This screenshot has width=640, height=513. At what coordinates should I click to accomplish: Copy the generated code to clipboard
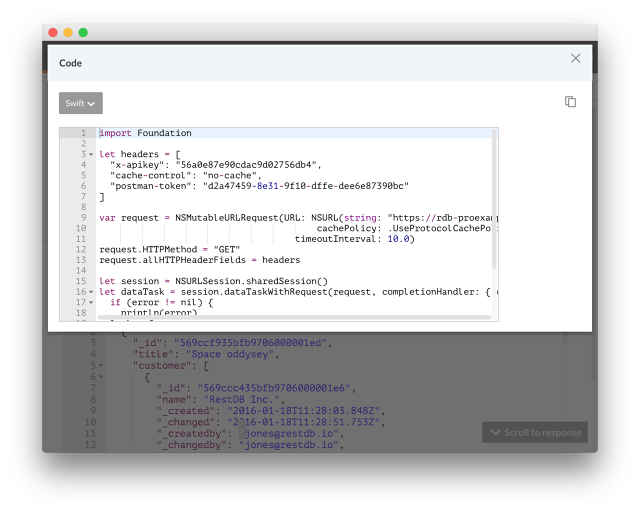pos(570,102)
